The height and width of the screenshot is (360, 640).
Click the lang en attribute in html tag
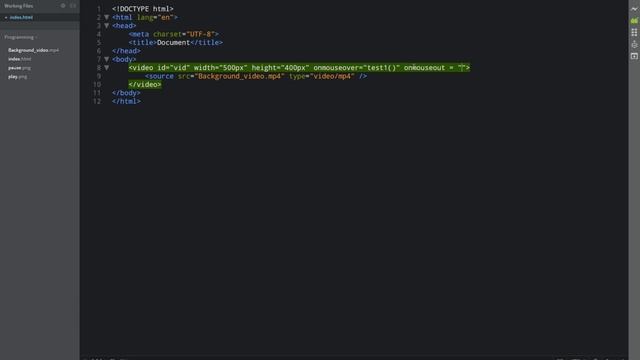[x=157, y=18]
